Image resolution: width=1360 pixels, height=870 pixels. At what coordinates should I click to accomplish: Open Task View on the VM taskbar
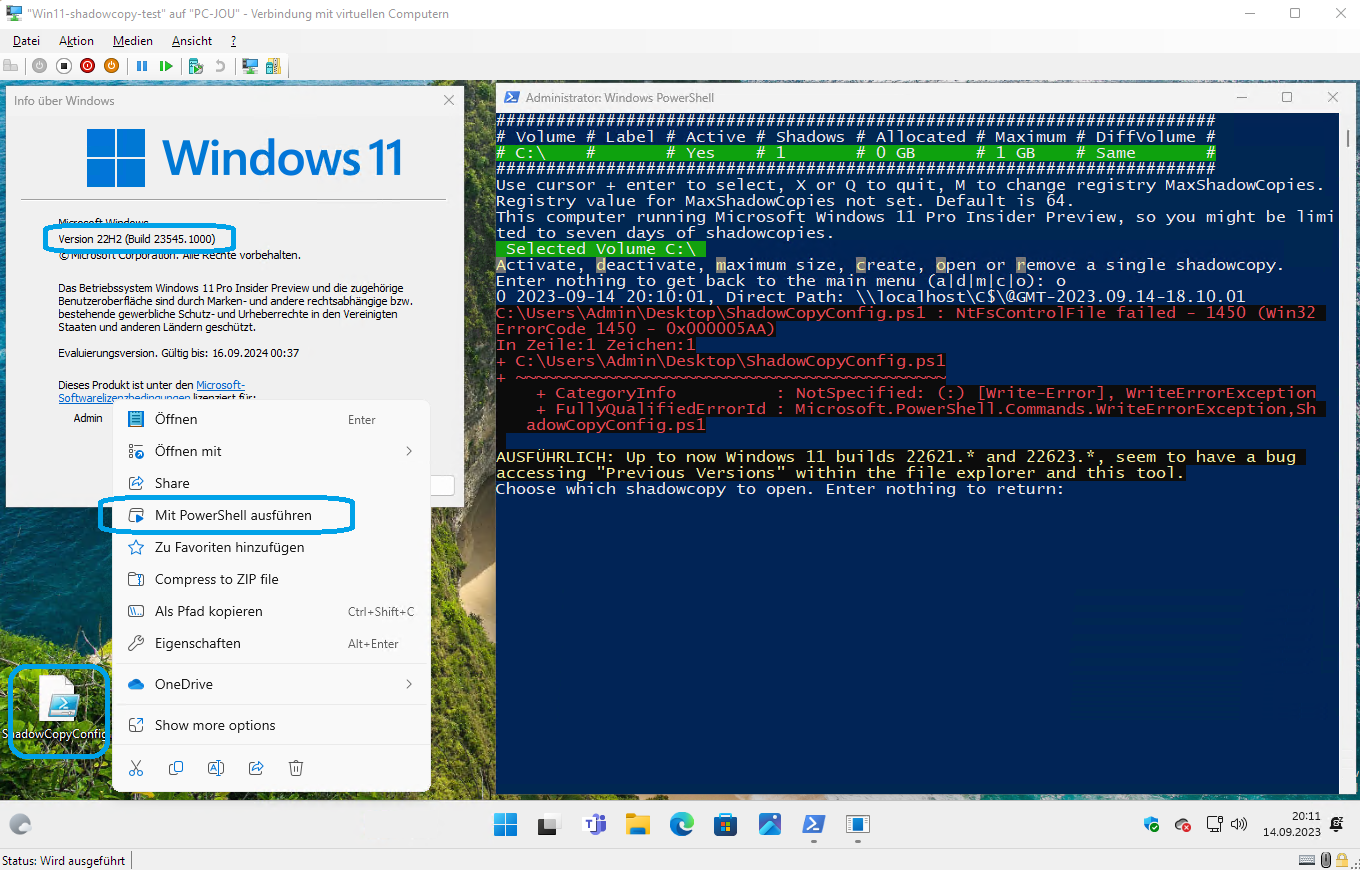548,825
